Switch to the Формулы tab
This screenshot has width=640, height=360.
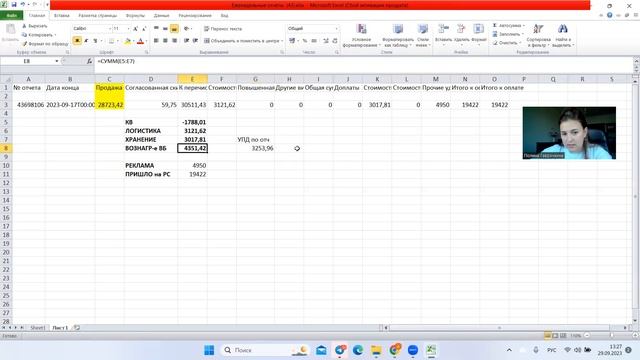point(135,16)
